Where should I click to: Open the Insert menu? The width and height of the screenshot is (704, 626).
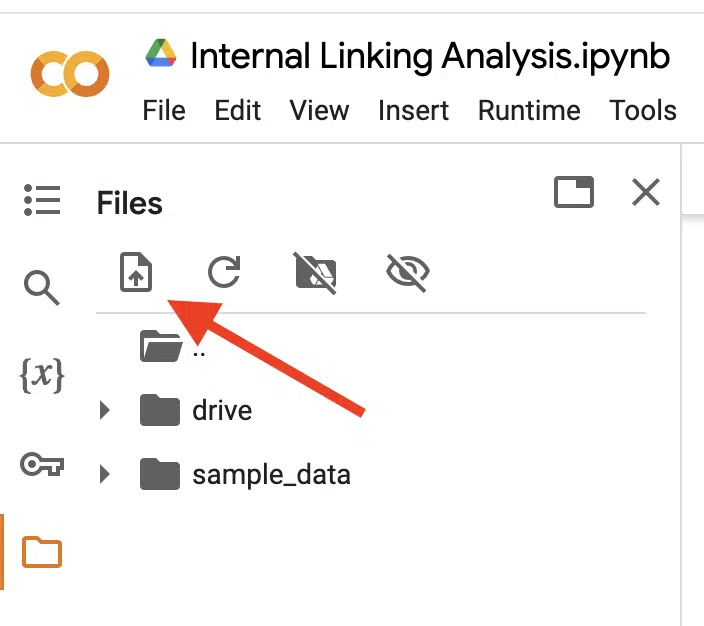(413, 110)
